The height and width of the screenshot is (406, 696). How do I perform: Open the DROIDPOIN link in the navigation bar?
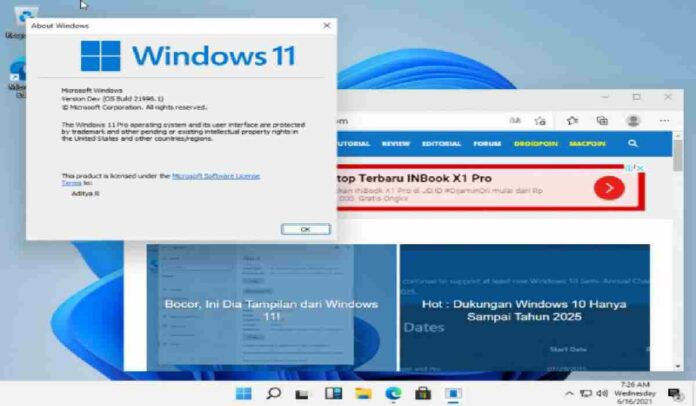click(x=535, y=144)
